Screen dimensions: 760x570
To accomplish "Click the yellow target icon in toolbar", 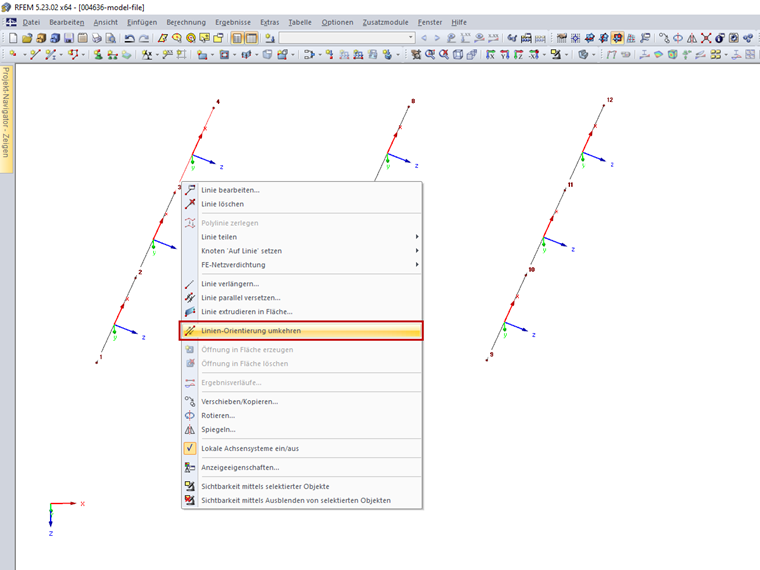I will pyautogui.click(x=191, y=38).
